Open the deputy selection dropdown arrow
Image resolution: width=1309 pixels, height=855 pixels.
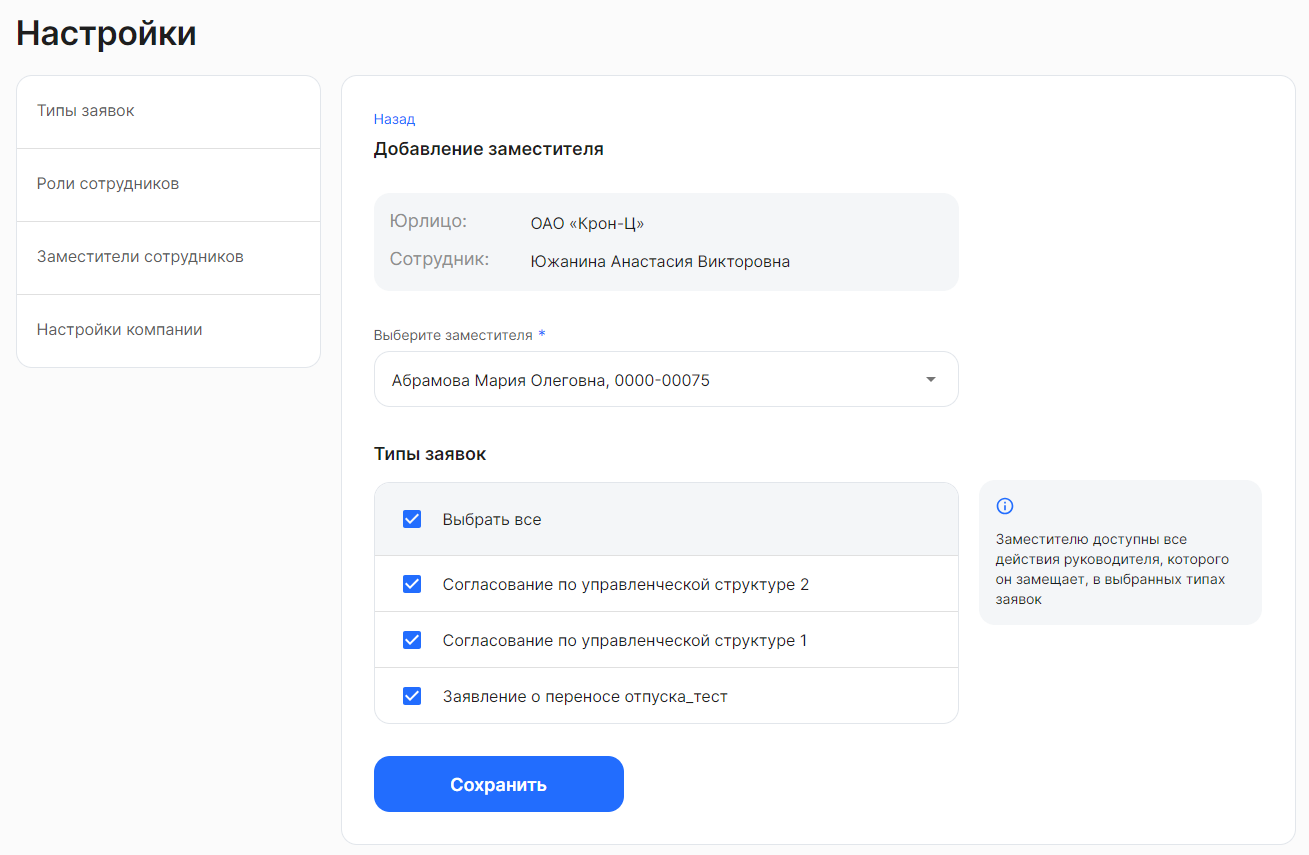point(931,380)
